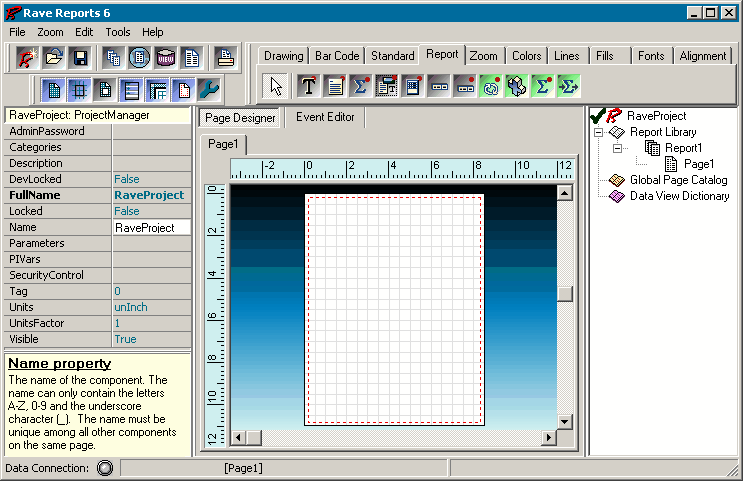Select the DataText component (T icon)
Screen dimensions: 743x481
point(308,86)
